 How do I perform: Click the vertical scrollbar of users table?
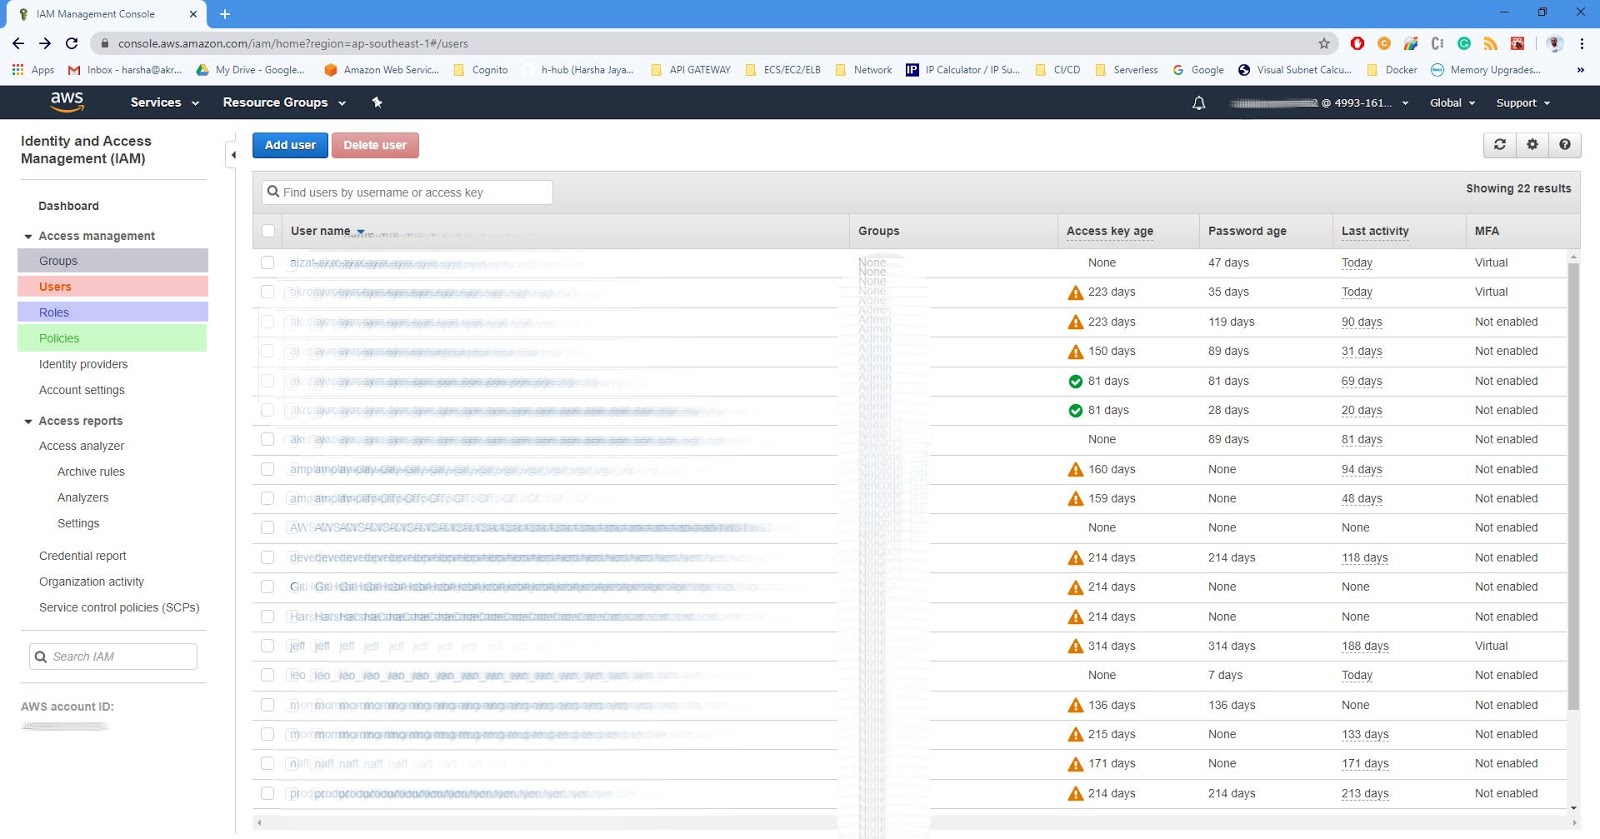(1573, 485)
